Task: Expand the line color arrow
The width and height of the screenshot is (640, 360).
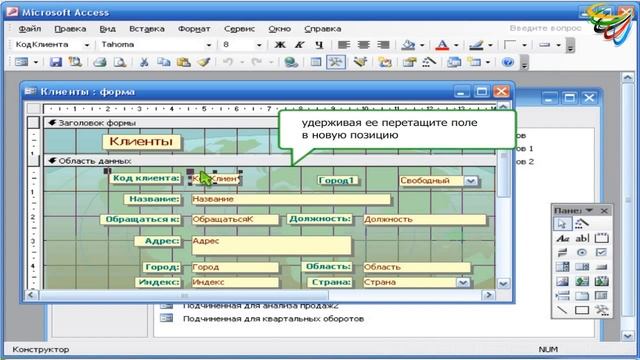Action: point(491,45)
